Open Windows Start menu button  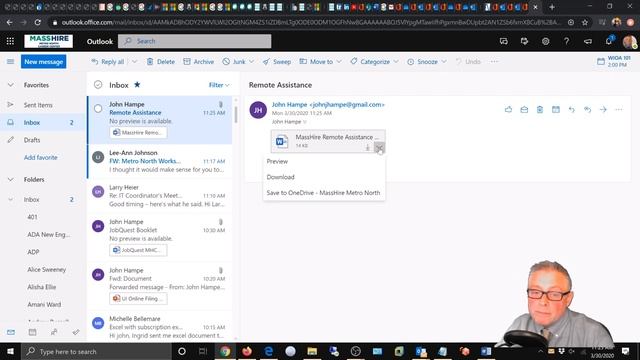[10, 351]
